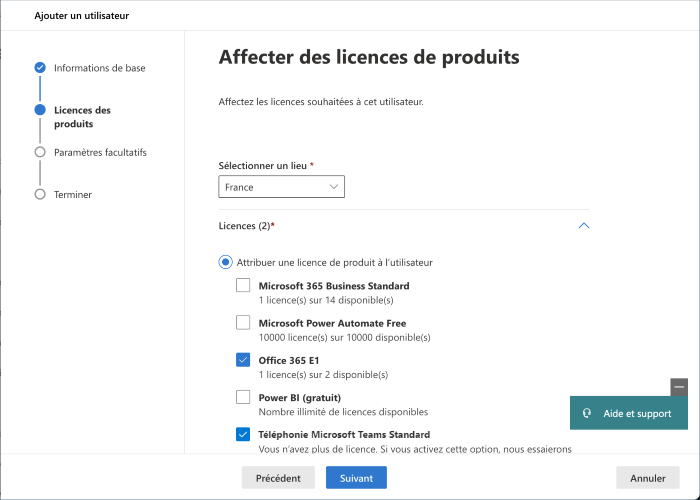
Task: Click the Office 365 E1 label
Action: pos(289,360)
